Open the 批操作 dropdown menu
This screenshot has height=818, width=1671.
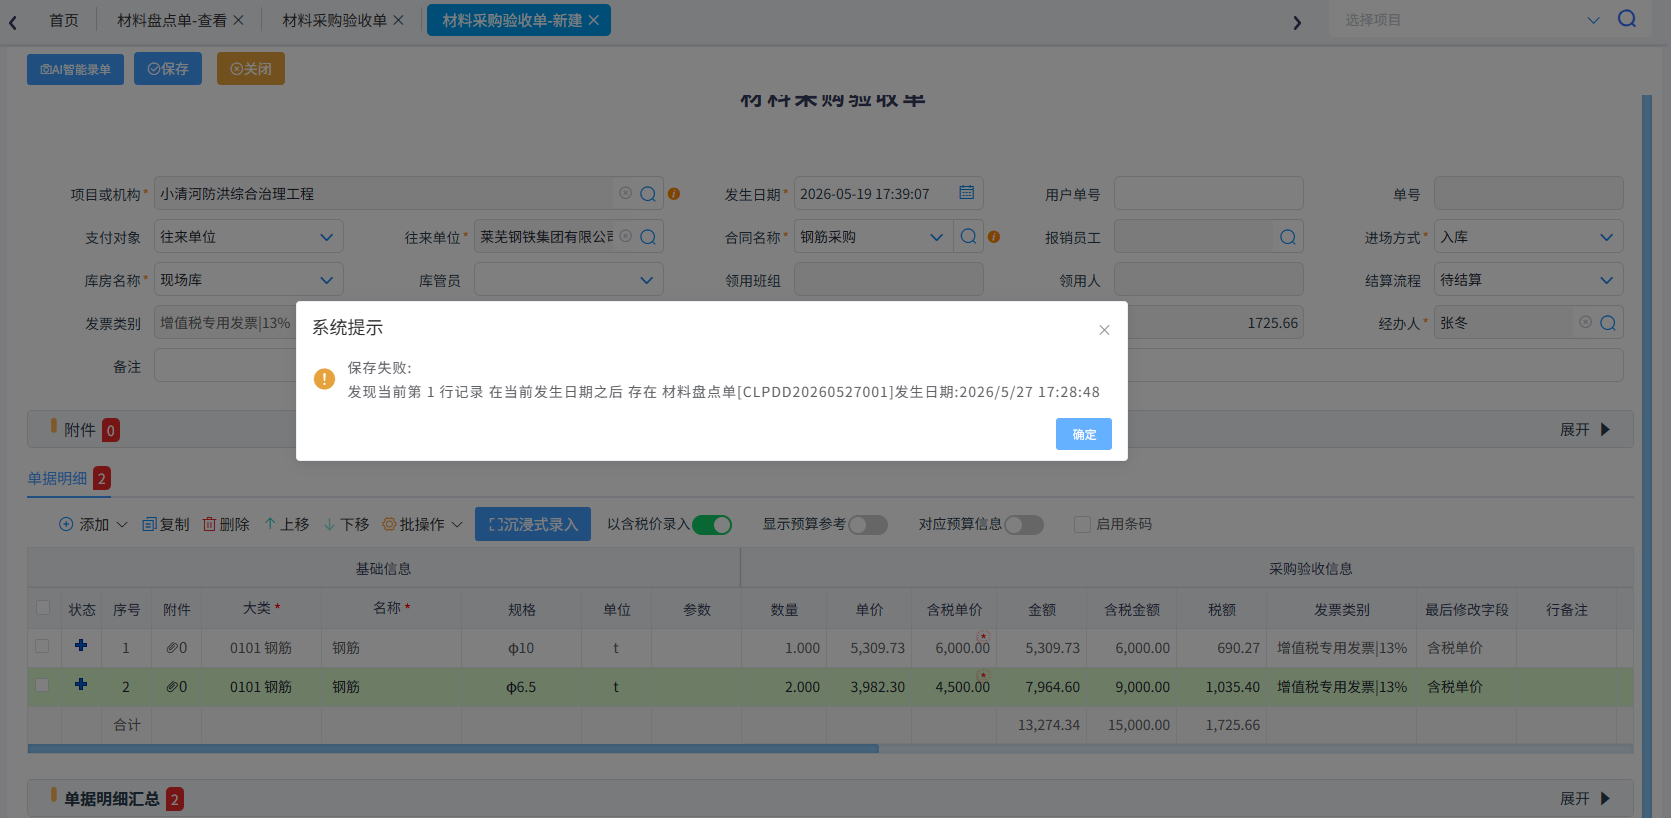tap(422, 524)
